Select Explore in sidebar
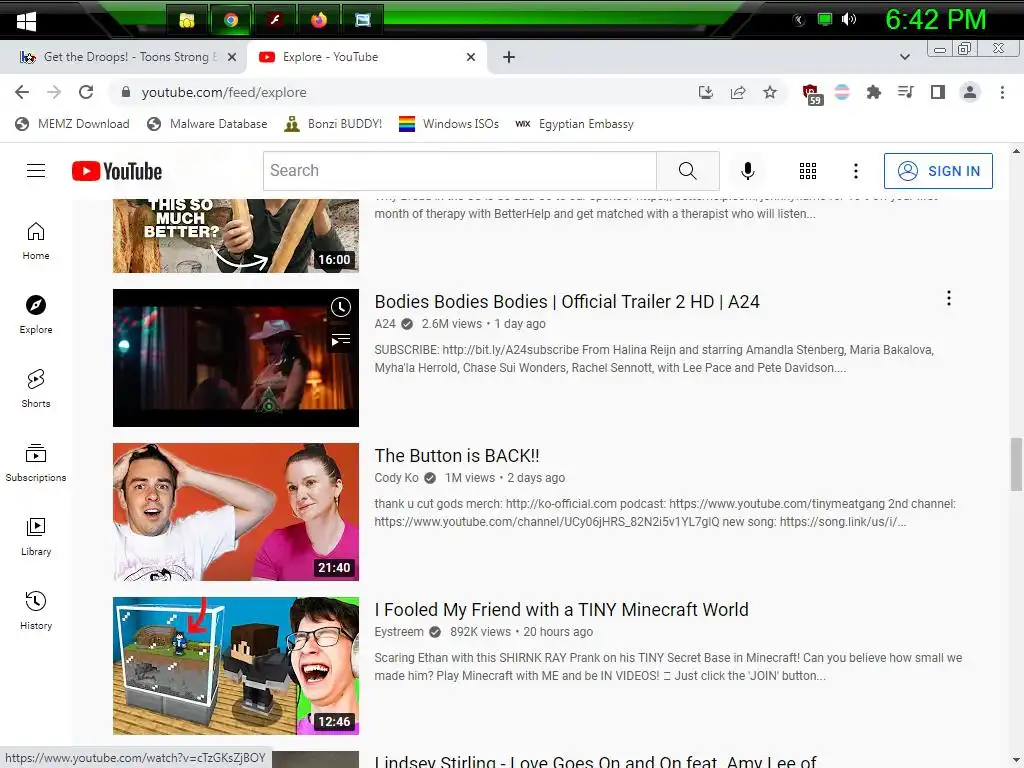Viewport: 1024px width, 768px height. (36, 315)
